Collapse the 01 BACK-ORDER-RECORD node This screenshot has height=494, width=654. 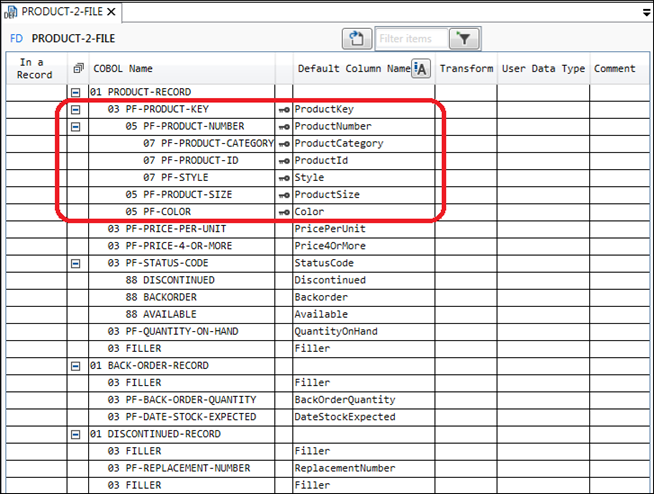77,366
